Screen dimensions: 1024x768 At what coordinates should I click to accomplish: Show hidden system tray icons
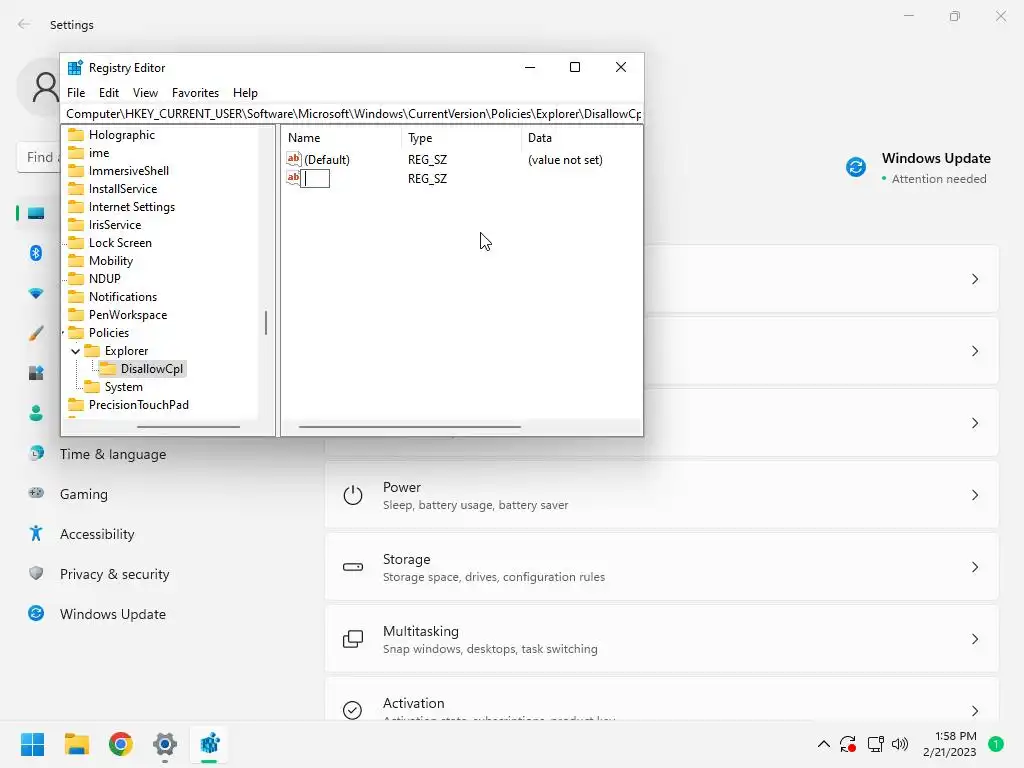click(824, 744)
